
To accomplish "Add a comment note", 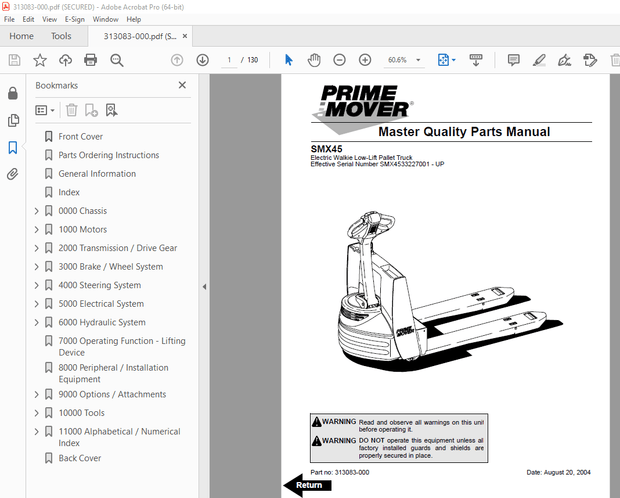I will 513,60.
